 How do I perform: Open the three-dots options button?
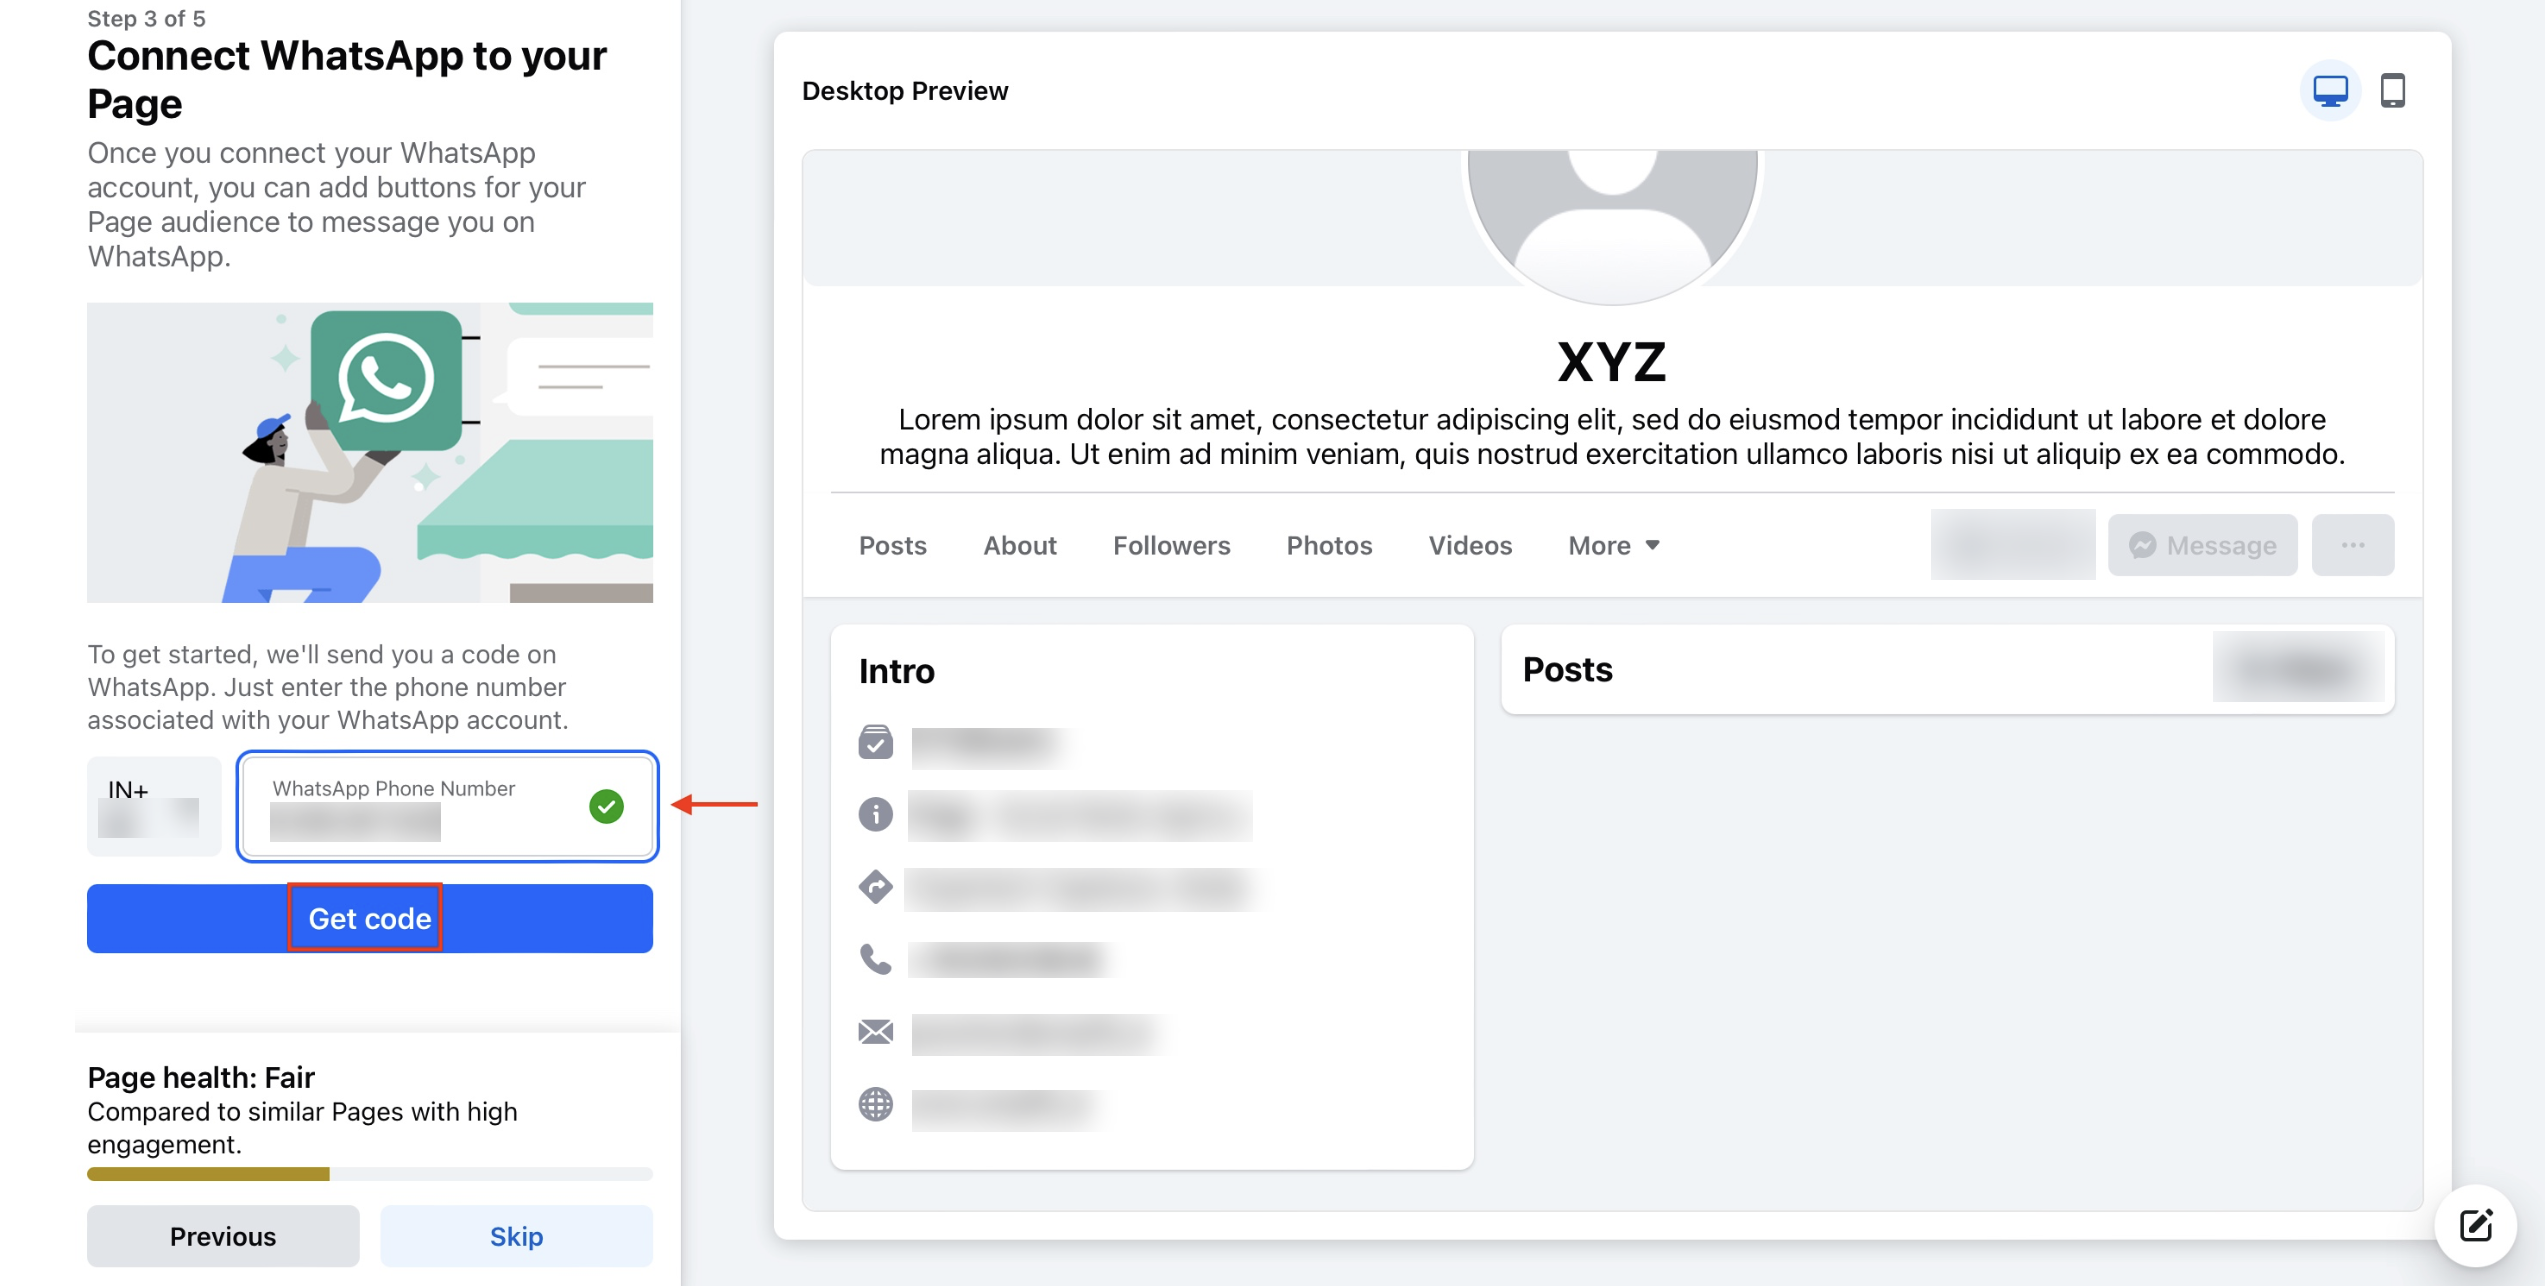tap(2352, 545)
